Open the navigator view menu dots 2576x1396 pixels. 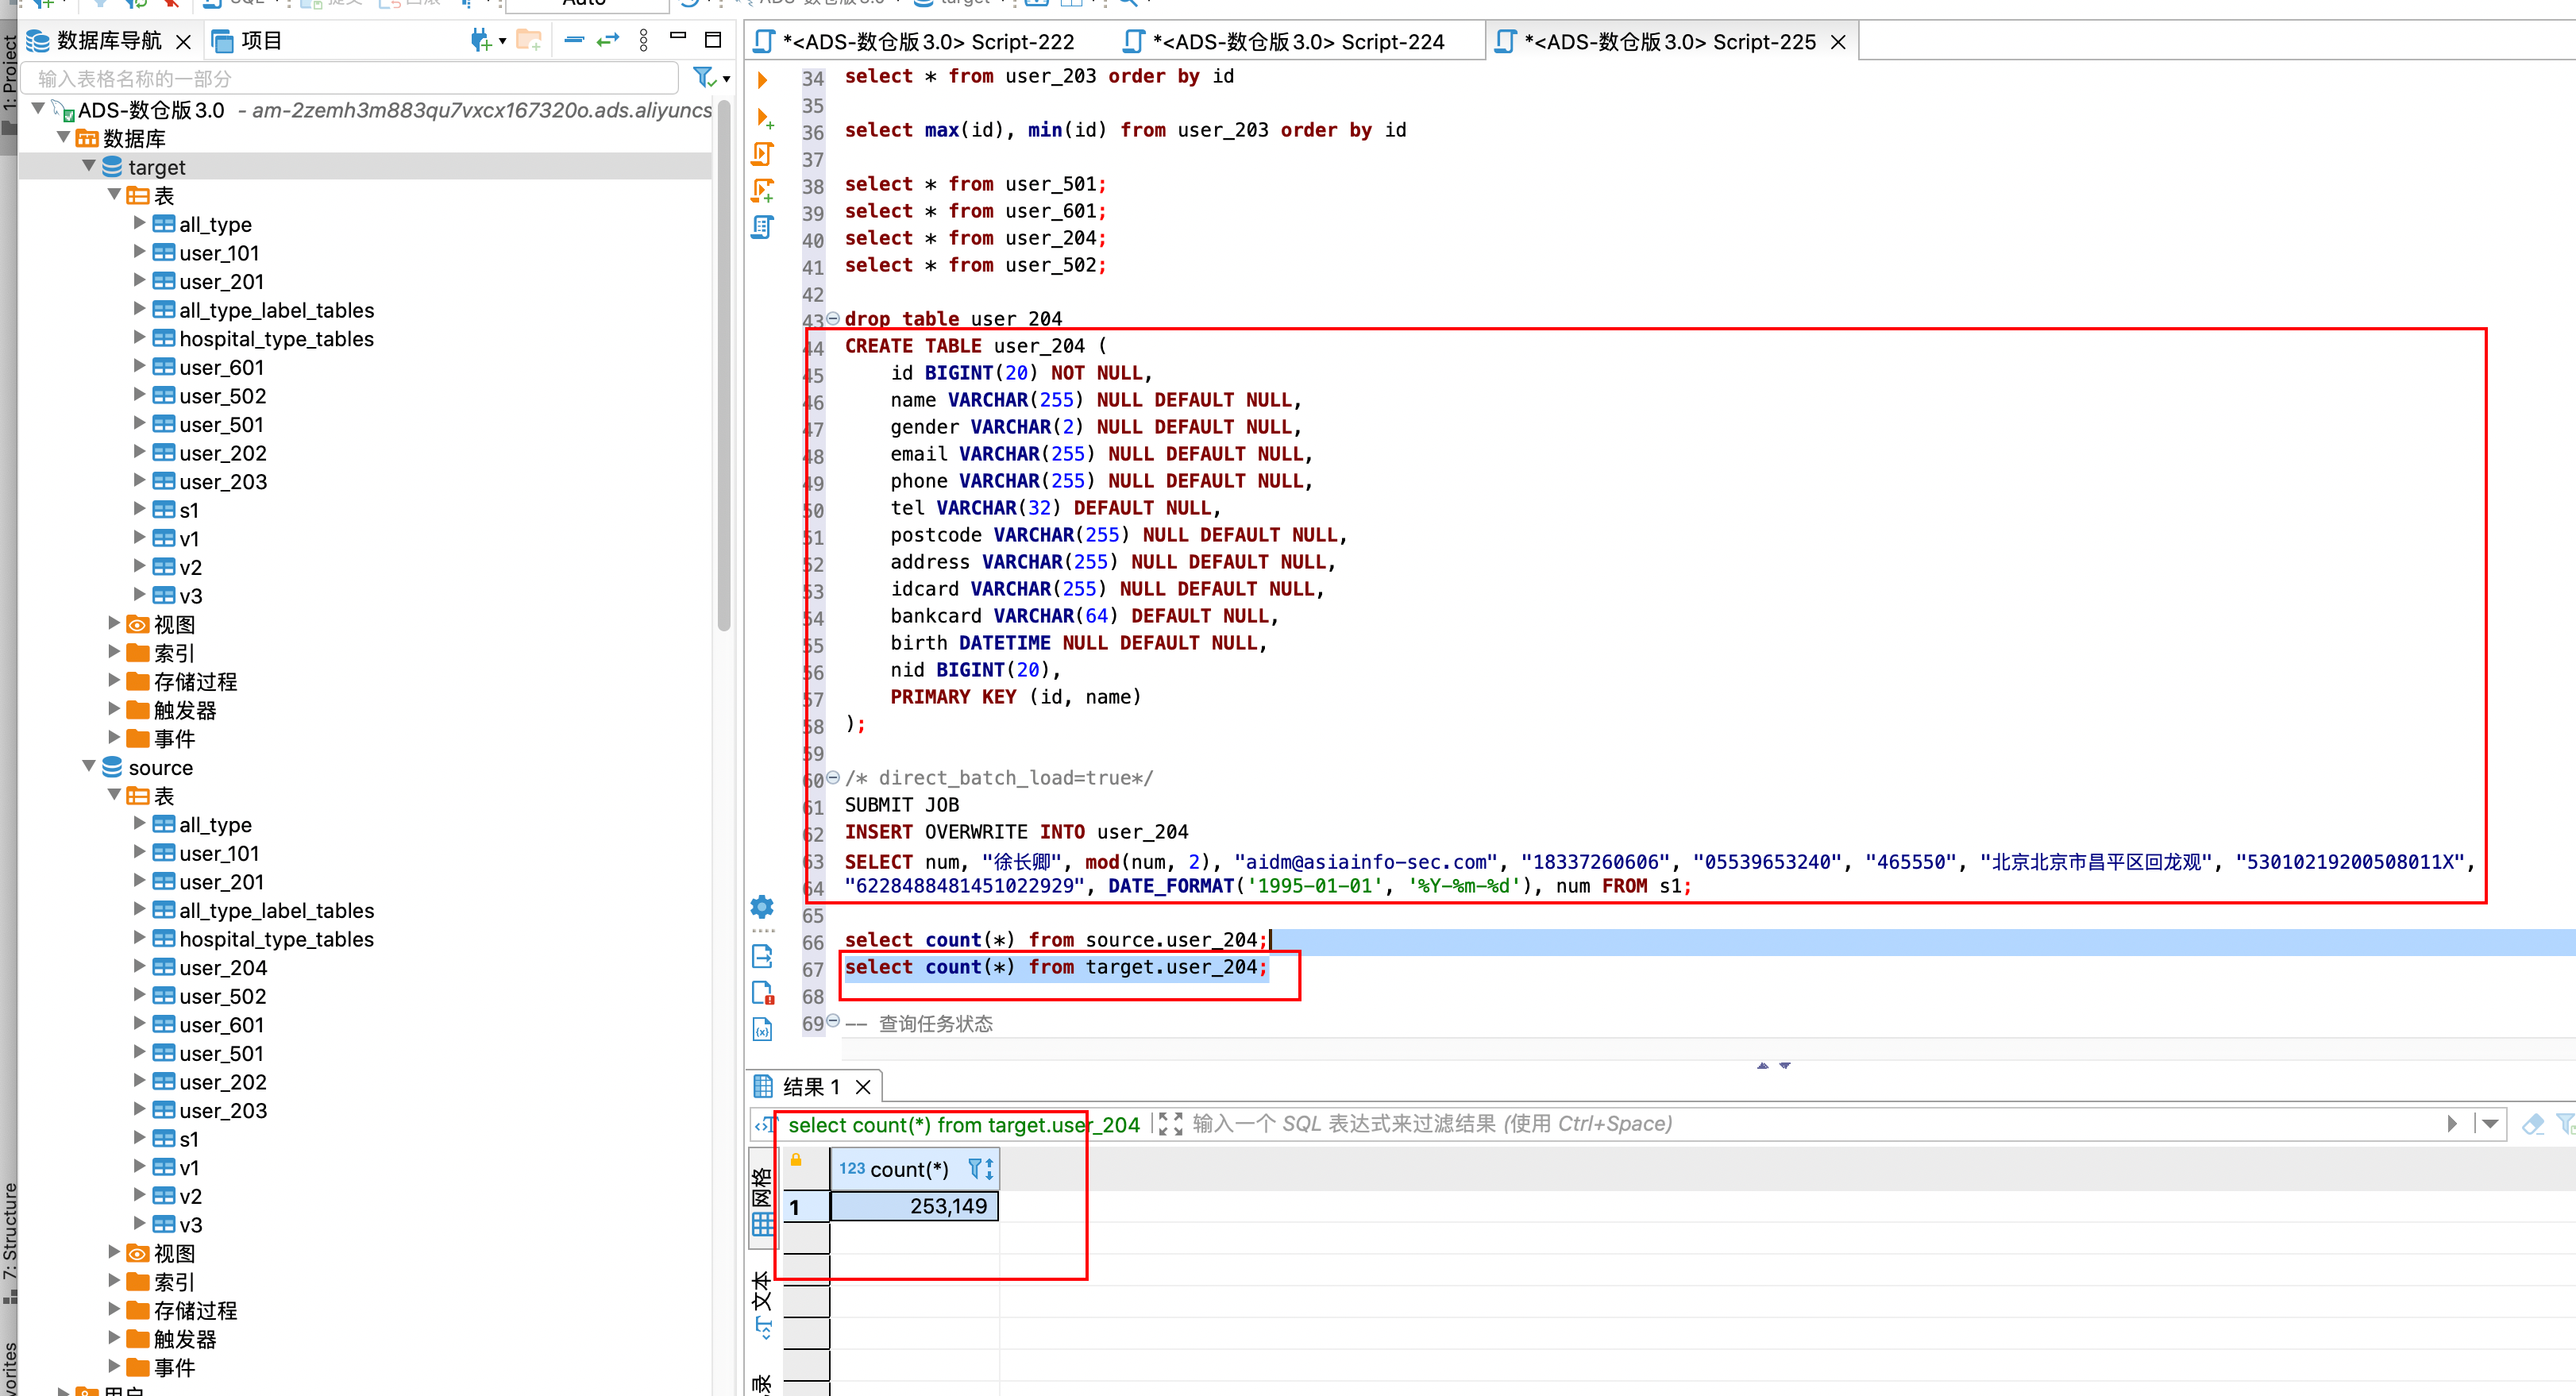coord(643,40)
